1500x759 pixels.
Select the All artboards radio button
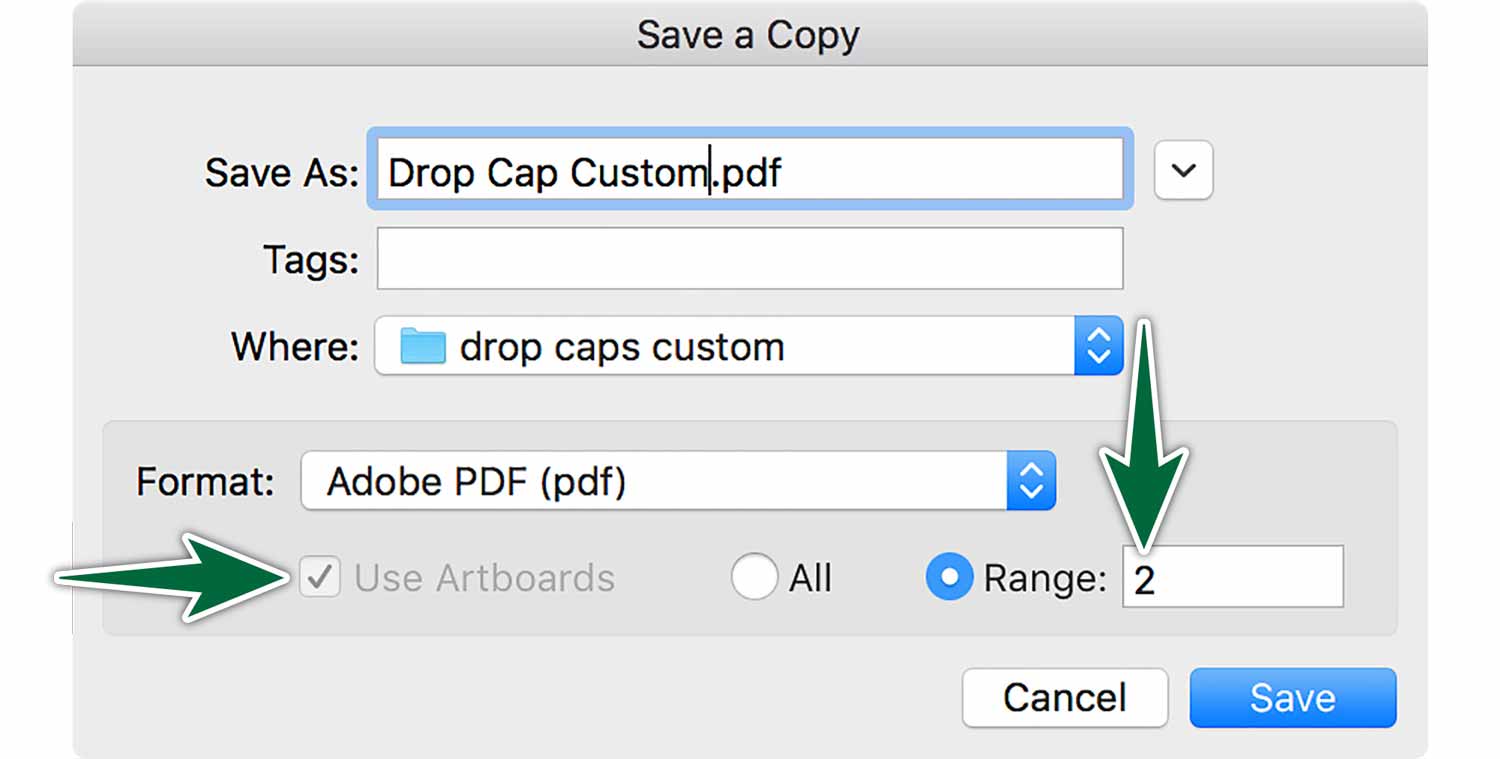(x=754, y=577)
